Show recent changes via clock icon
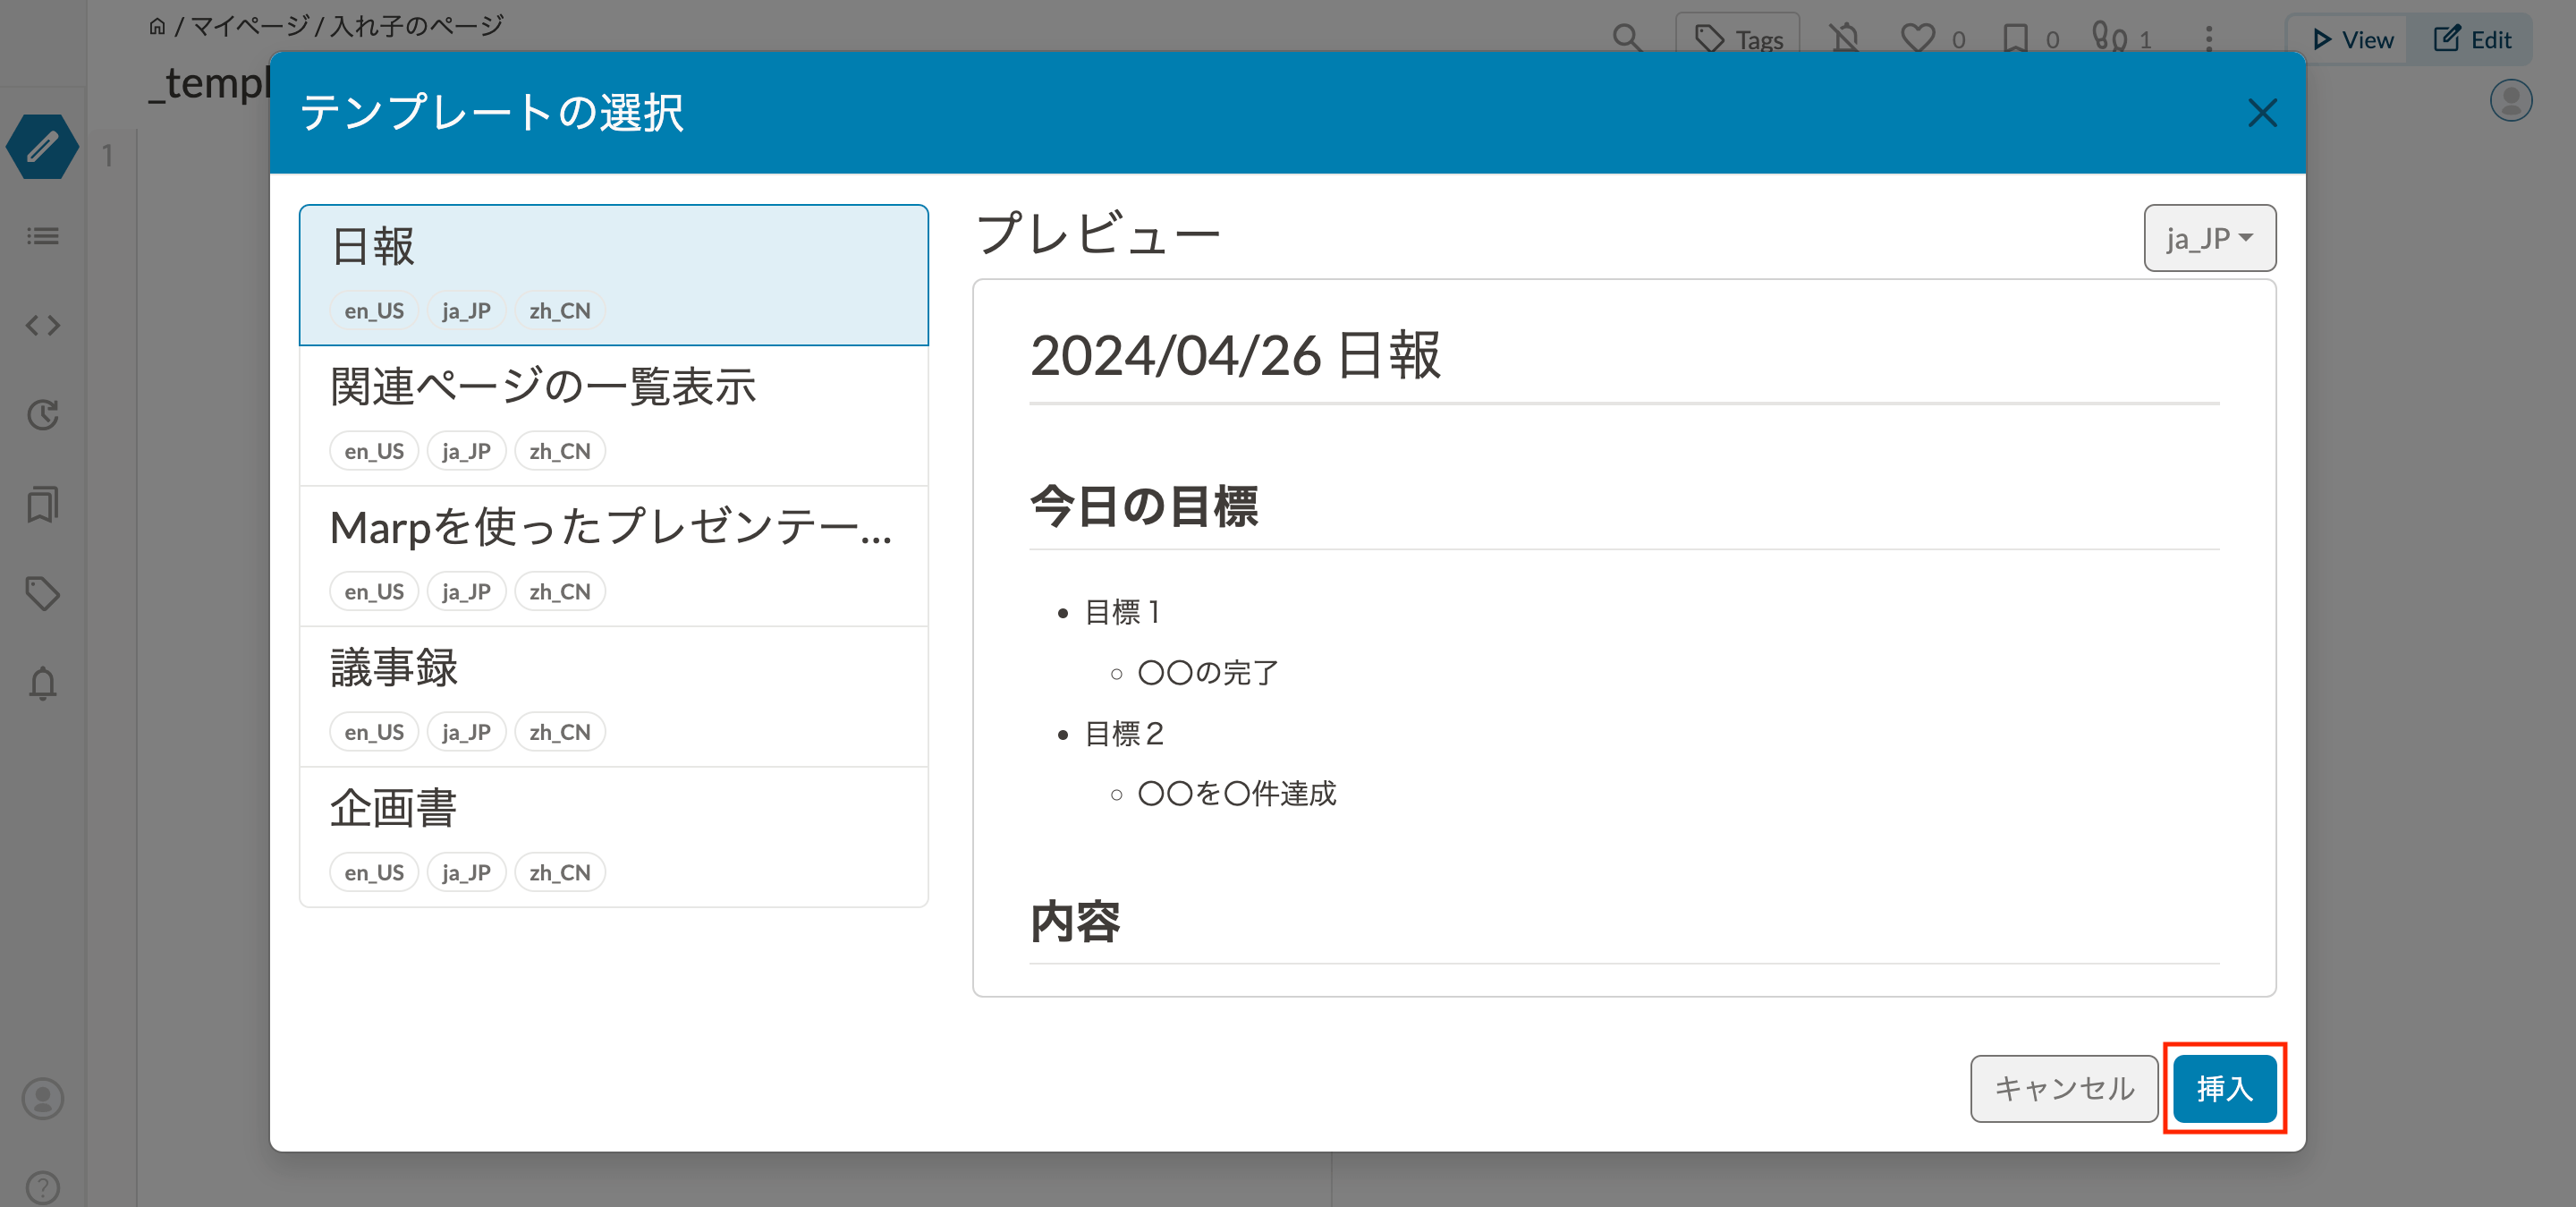 pyautogui.click(x=41, y=414)
